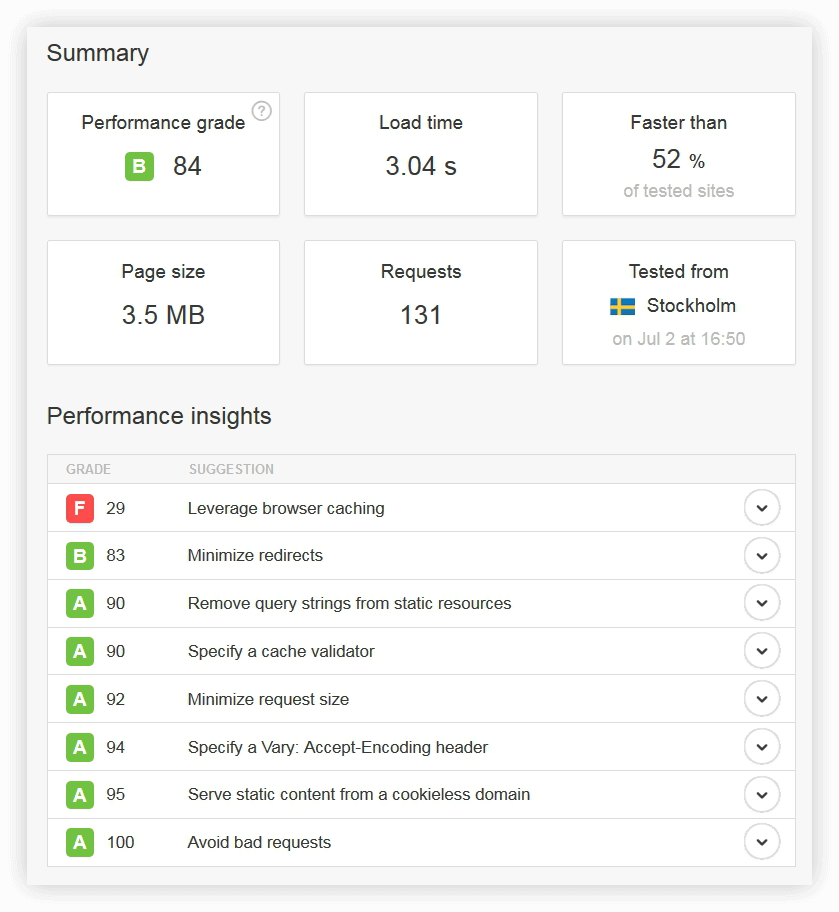This screenshot has height=912, width=839.
Task: Click the Leverage browser caching text
Action: pos(286,508)
